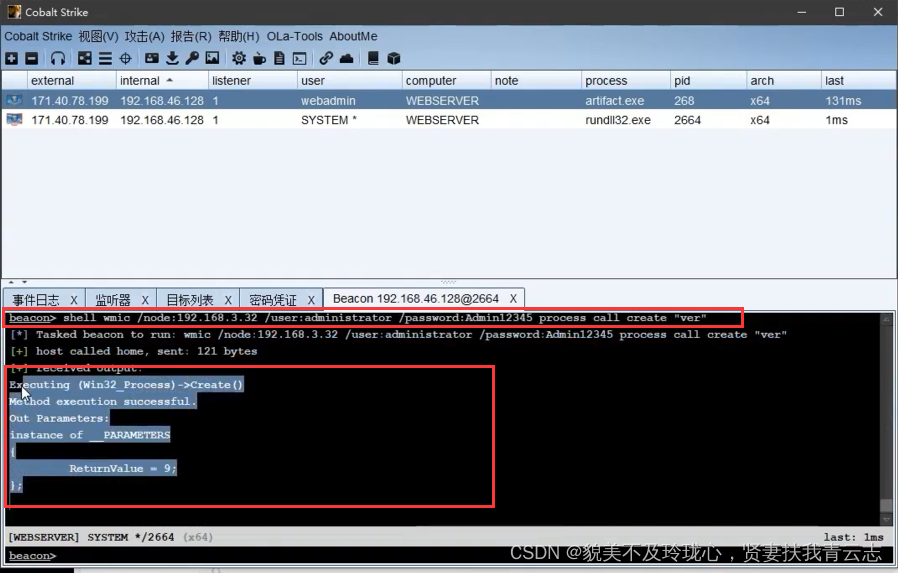Open the 报告(R) menu

(x=191, y=36)
